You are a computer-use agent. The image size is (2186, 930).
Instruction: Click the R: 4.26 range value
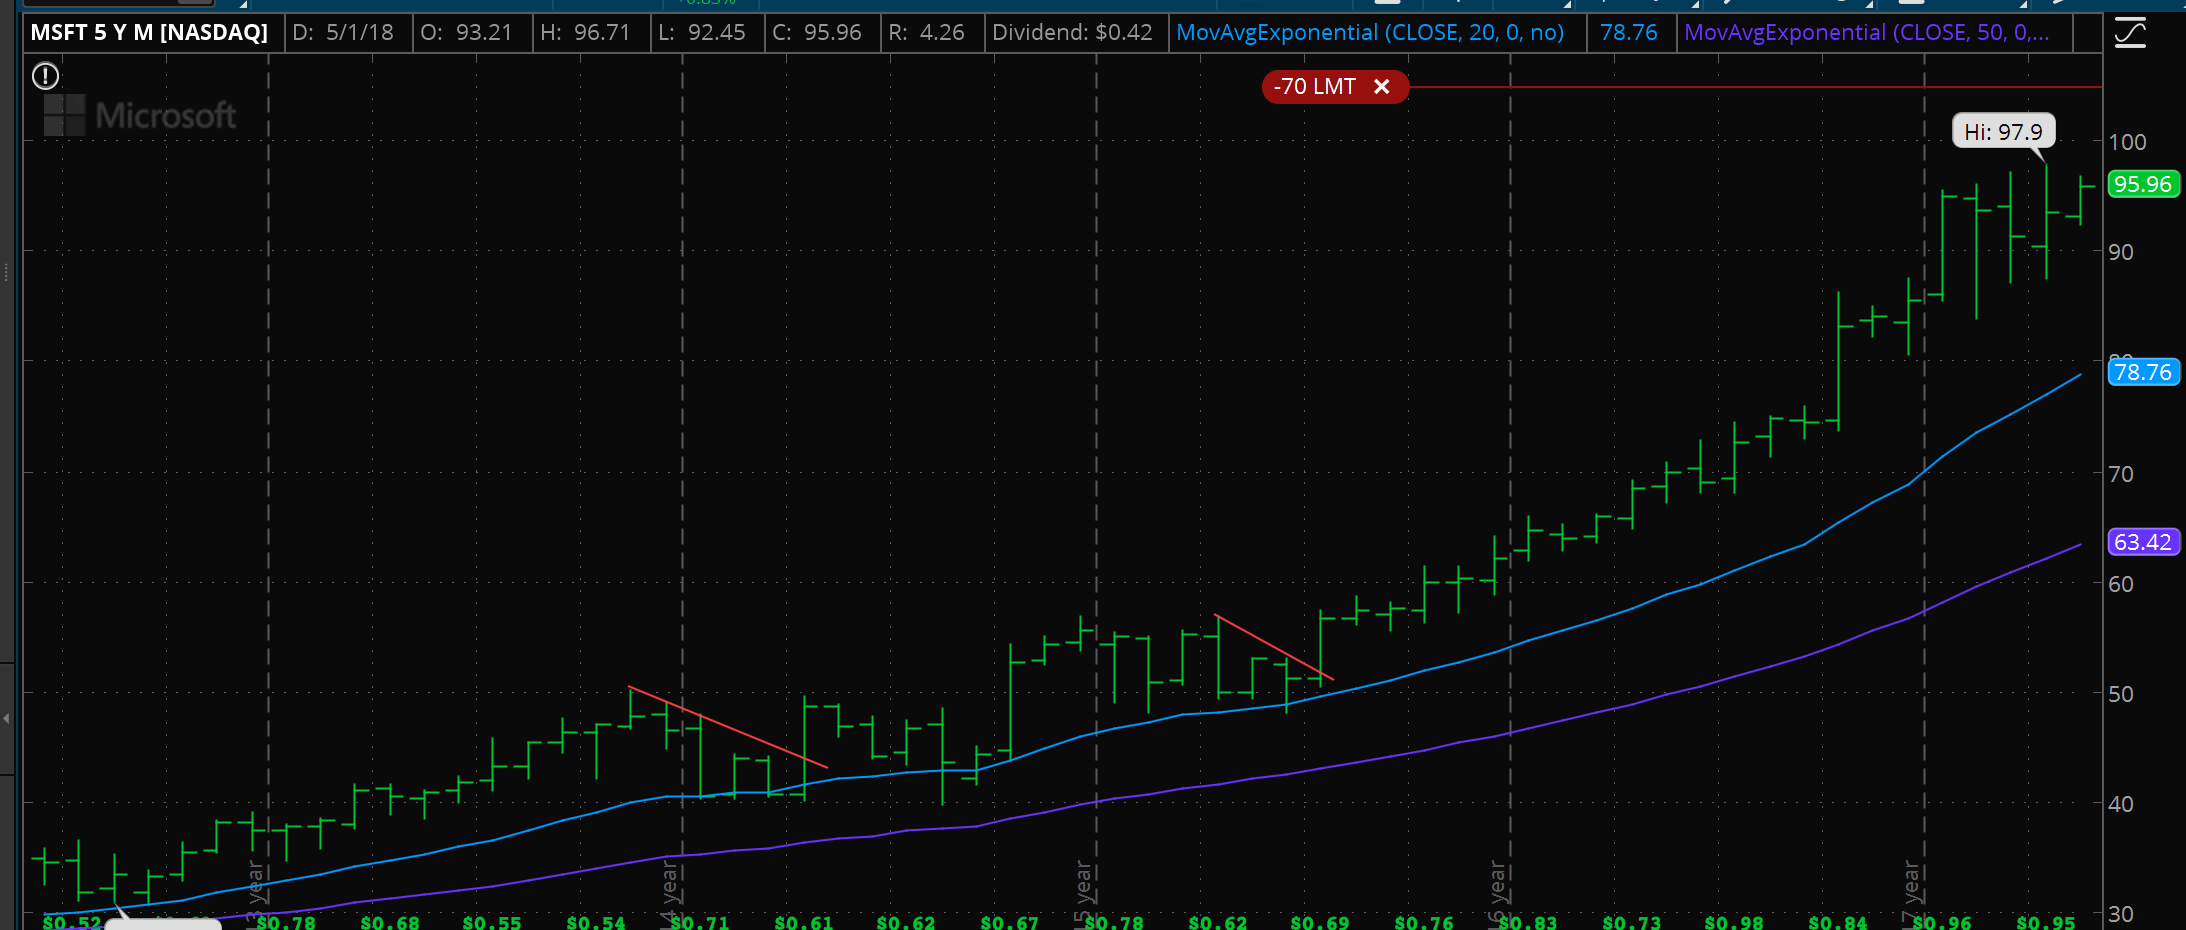click(x=927, y=33)
